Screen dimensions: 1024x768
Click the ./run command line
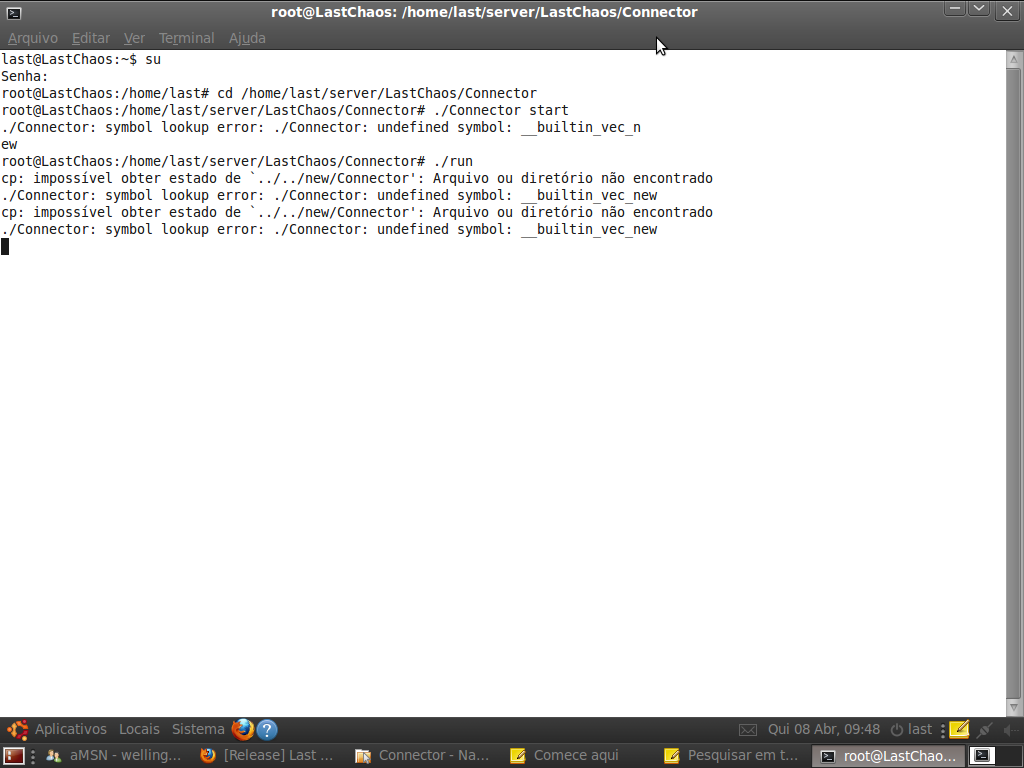237,161
